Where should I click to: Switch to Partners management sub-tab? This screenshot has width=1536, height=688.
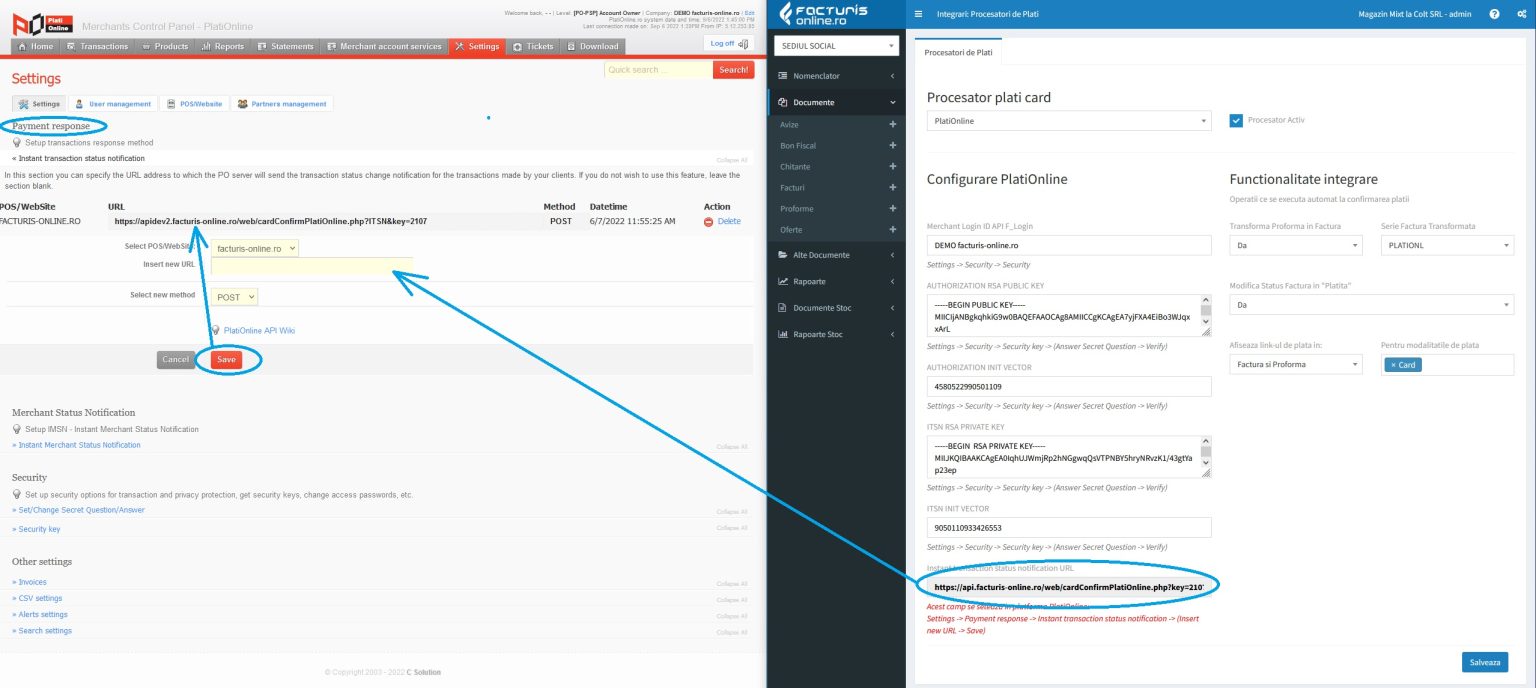[282, 104]
